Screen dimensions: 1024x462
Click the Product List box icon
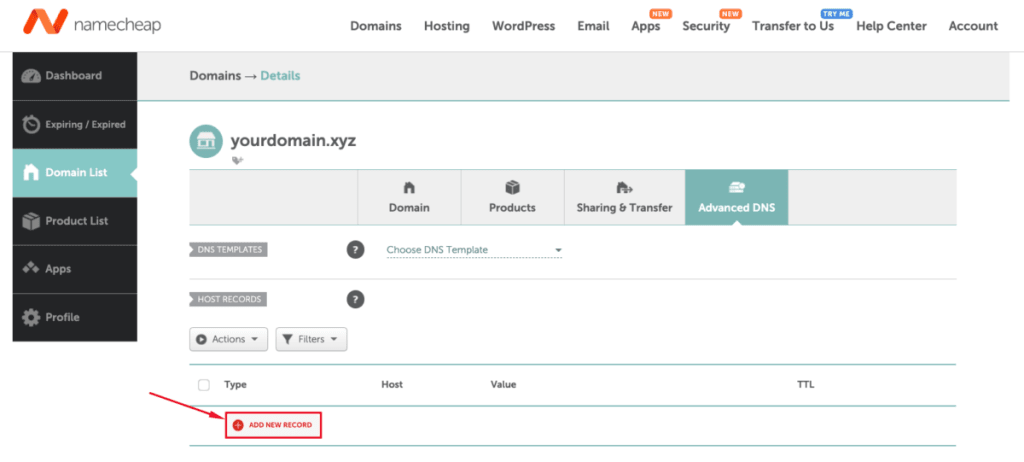click(x=31, y=221)
